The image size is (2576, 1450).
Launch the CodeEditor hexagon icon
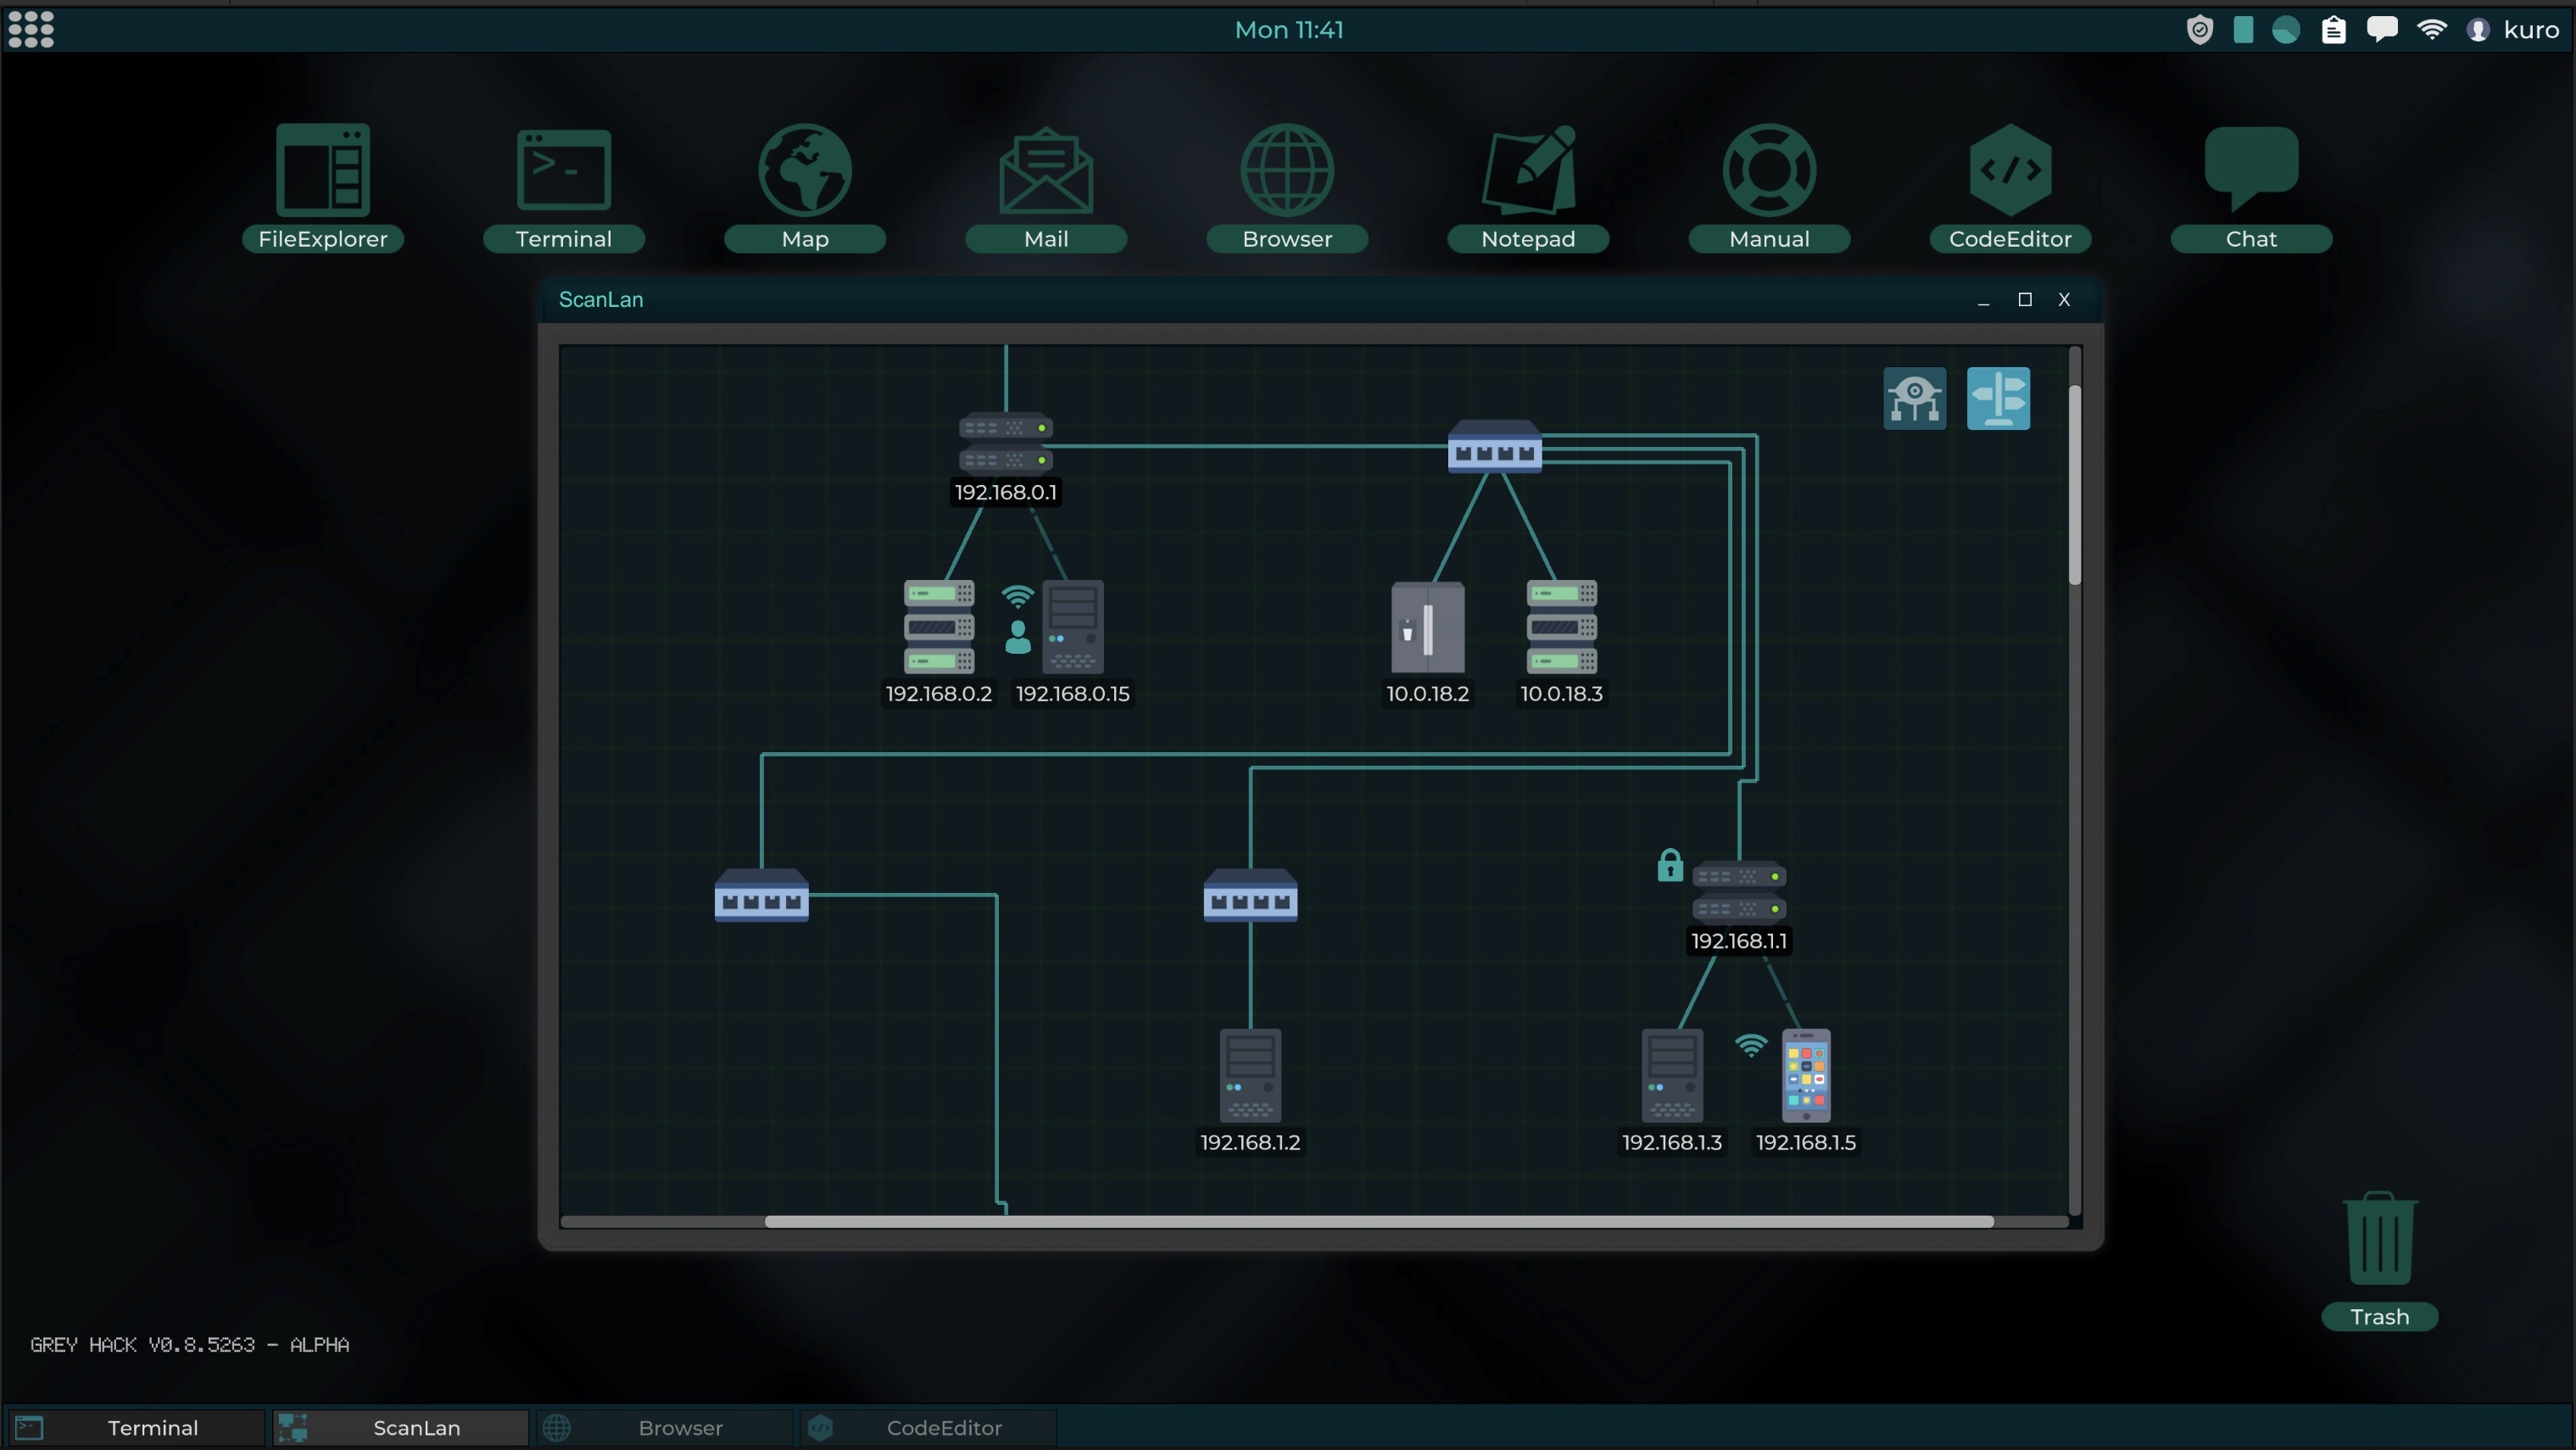click(2009, 171)
